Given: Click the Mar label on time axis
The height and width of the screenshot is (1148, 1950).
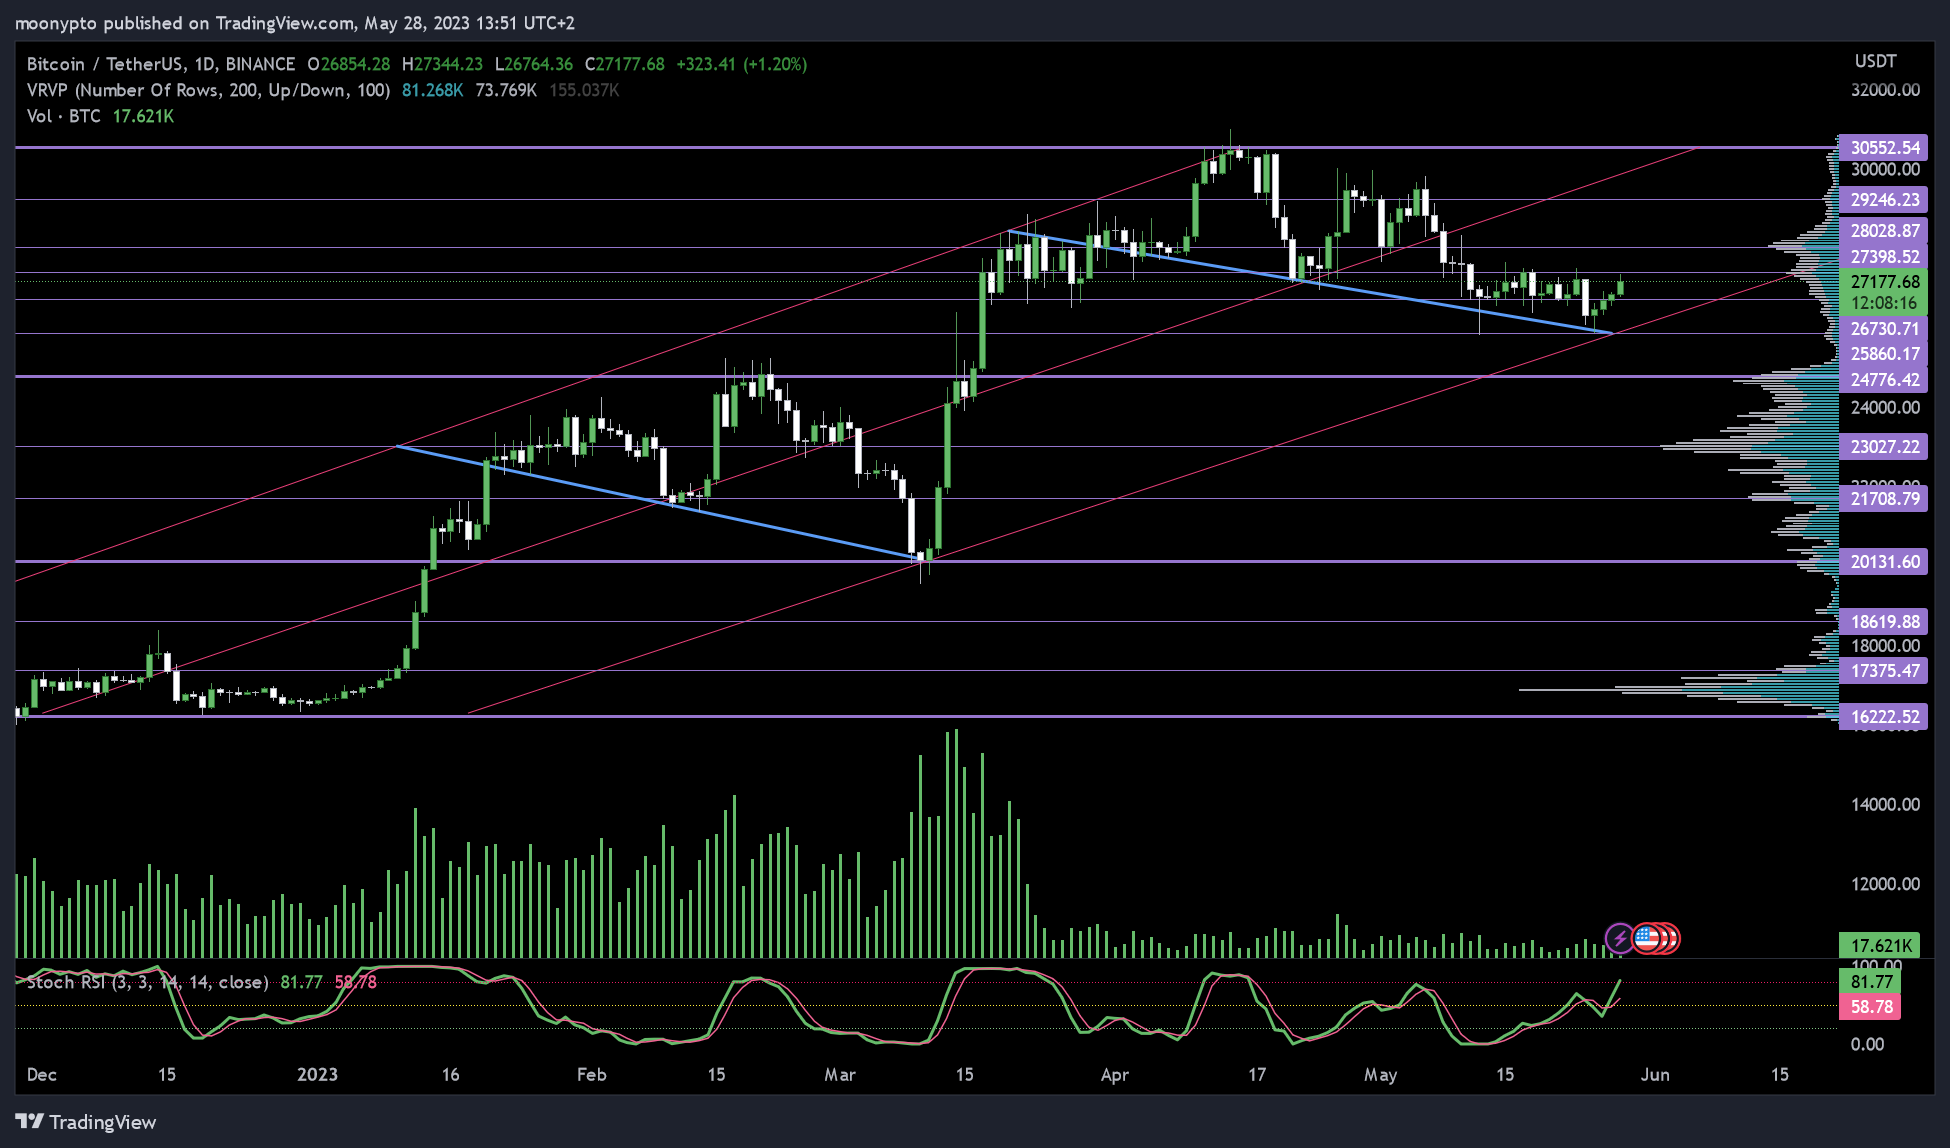Looking at the screenshot, I should [x=840, y=1075].
